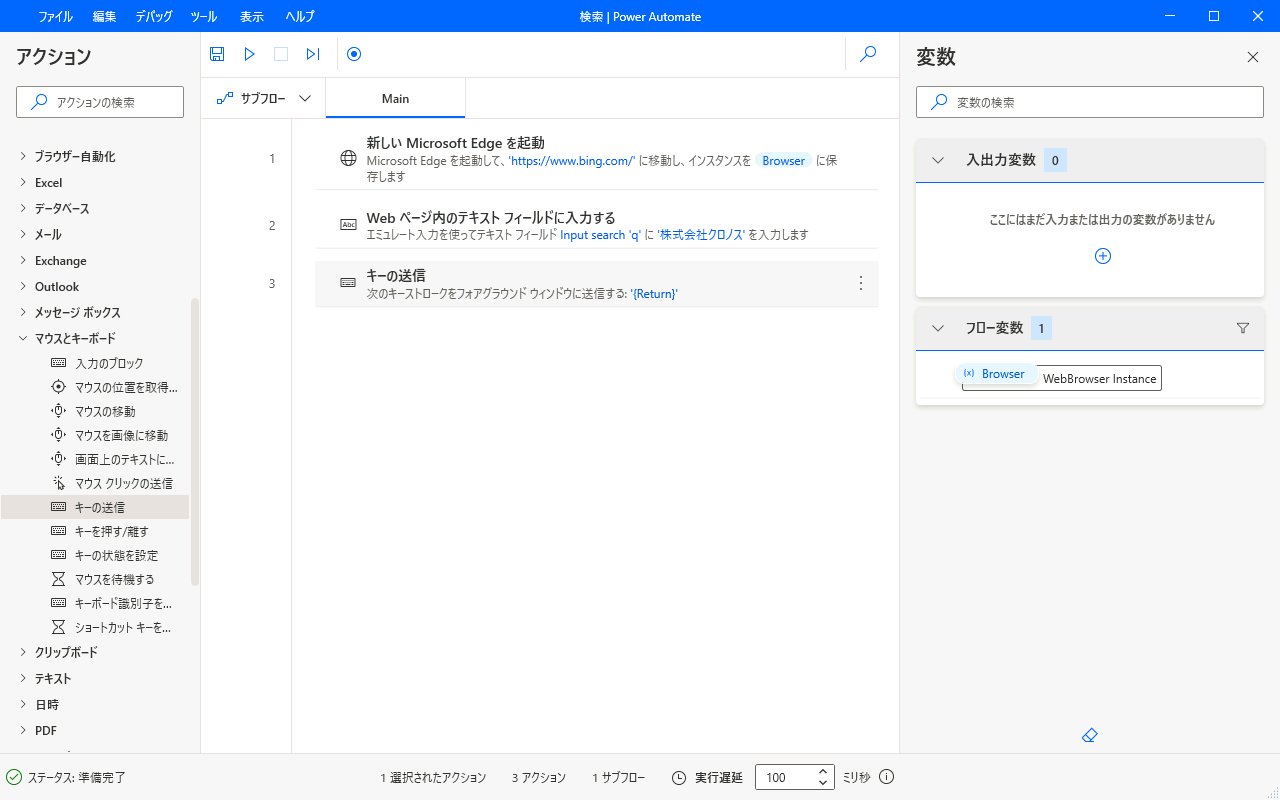Open ファイル menu
The height and width of the screenshot is (800, 1280).
click(x=55, y=16)
